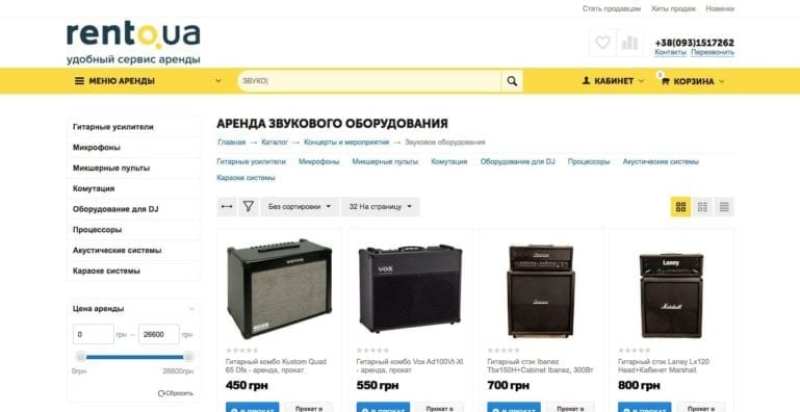The image size is (800, 412).
Task: Open the Без сортировки sorting dropdown
Action: pyautogui.click(x=299, y=207)
